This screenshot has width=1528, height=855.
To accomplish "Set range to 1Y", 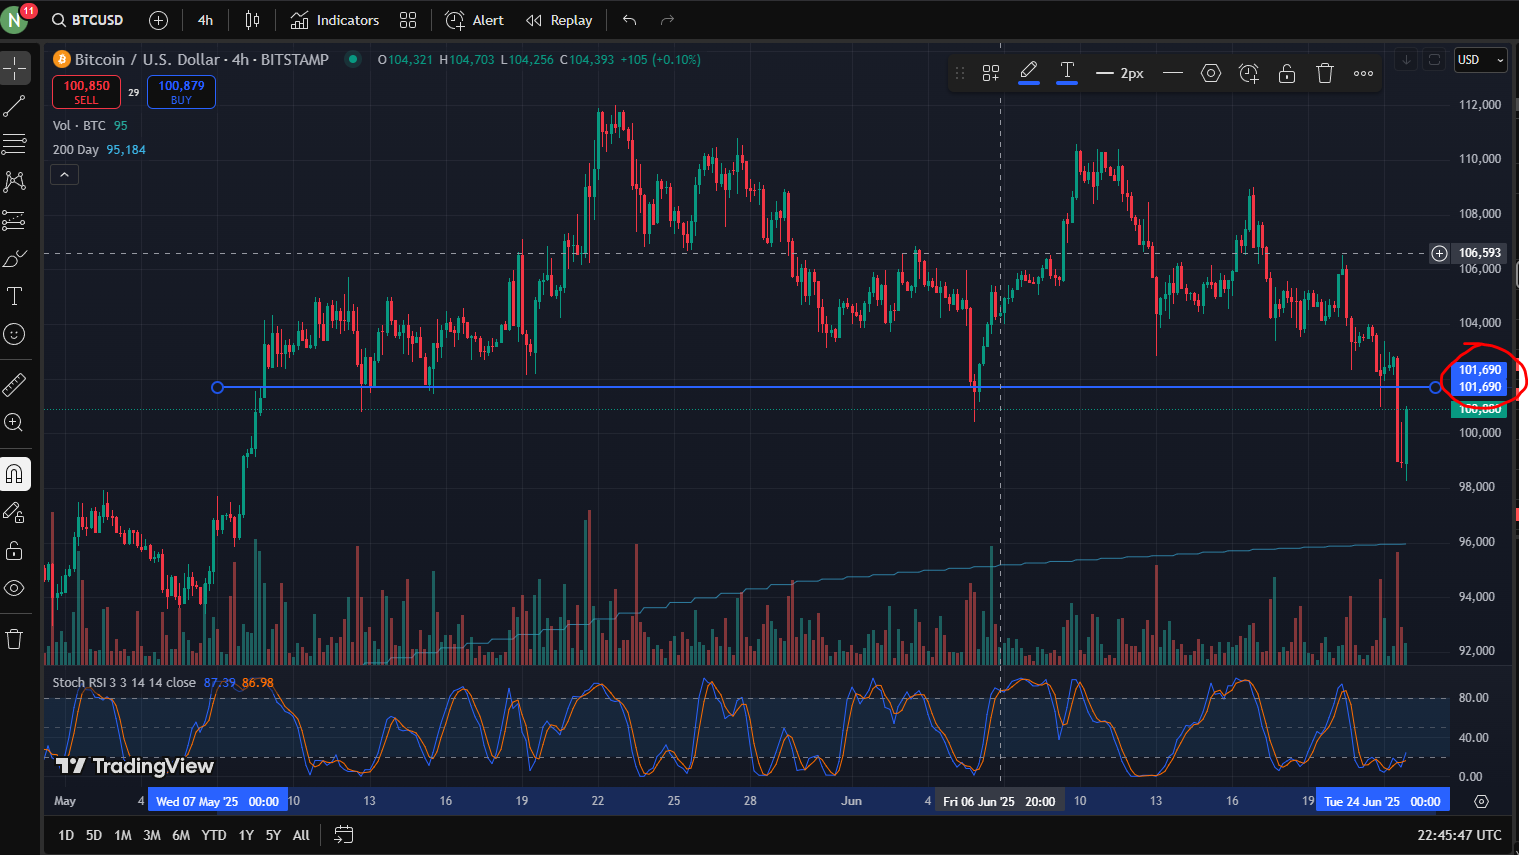I will [x=246, y=835].
